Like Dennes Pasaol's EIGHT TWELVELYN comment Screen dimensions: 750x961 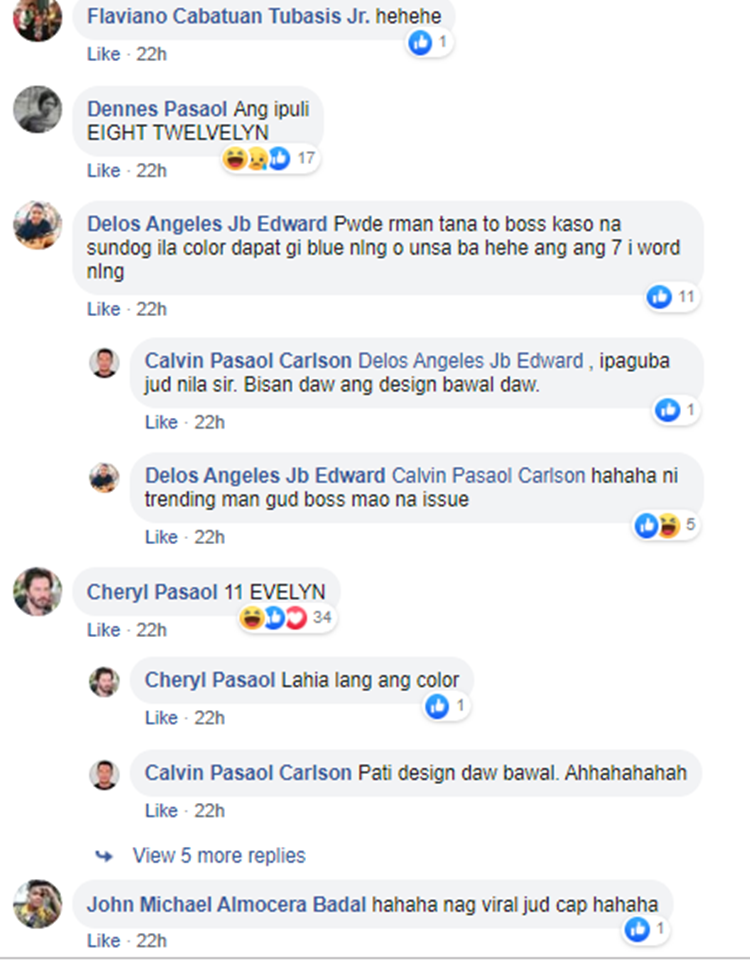(103, 170)
